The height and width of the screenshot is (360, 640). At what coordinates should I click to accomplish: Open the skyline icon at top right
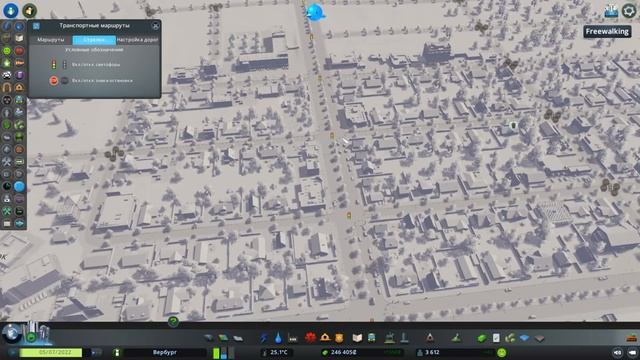point(611,11)
